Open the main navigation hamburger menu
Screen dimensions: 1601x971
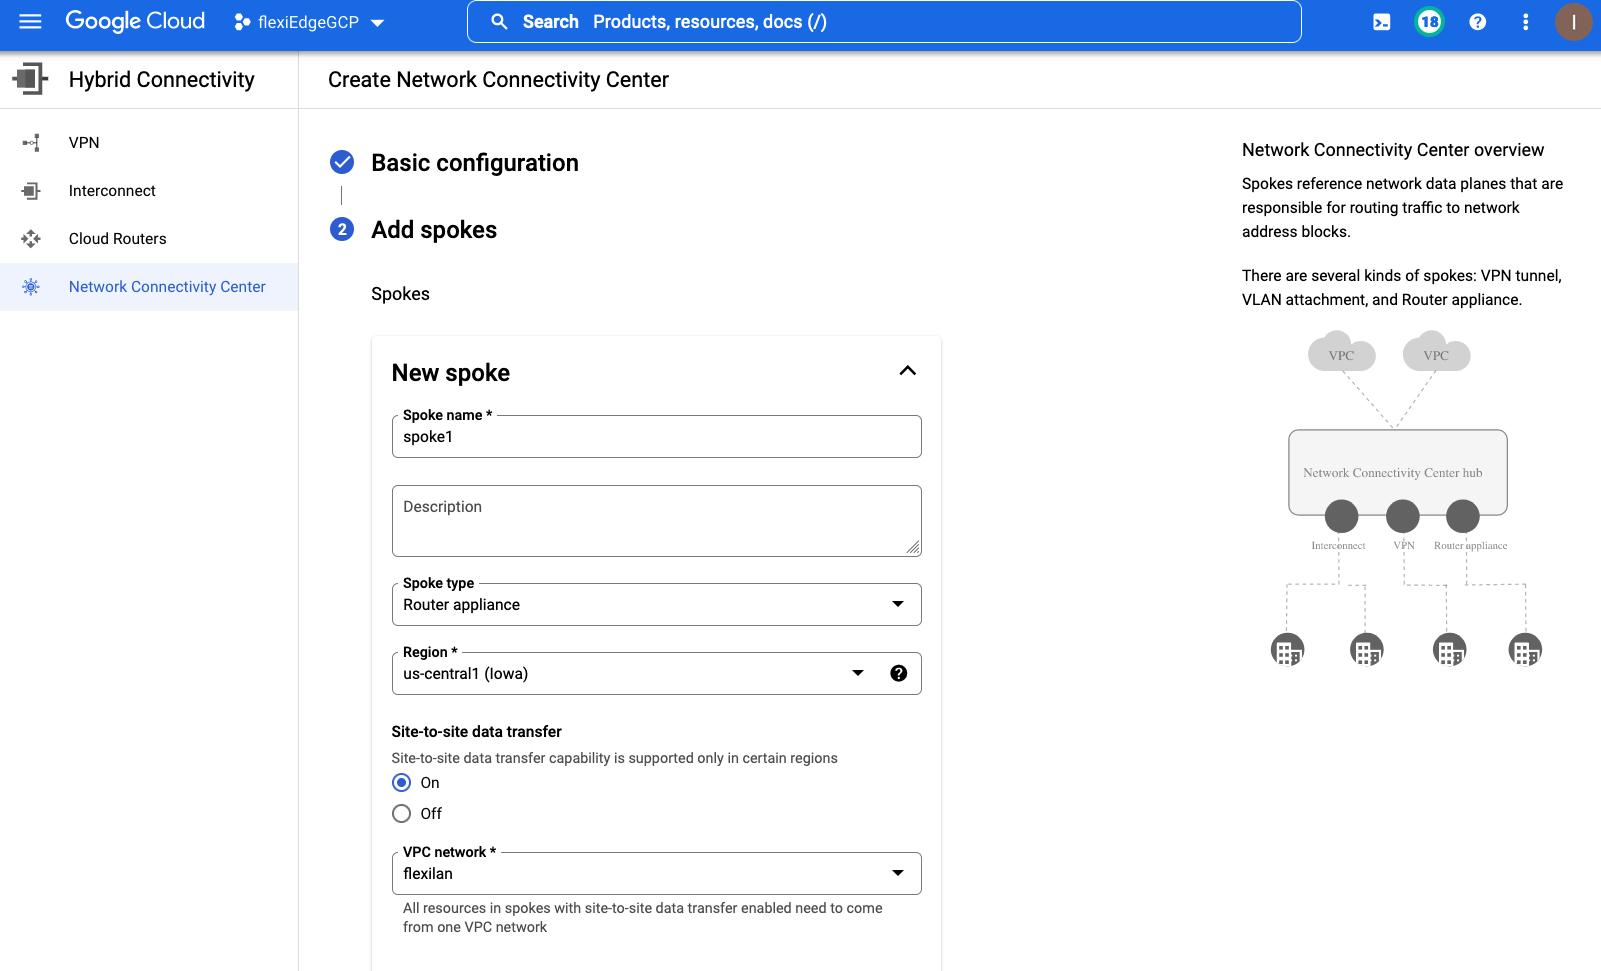click(x=31, y=21)
